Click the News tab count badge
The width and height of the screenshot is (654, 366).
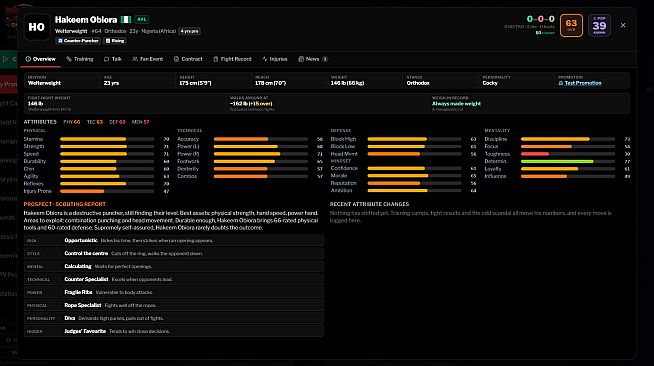(325, 59)
